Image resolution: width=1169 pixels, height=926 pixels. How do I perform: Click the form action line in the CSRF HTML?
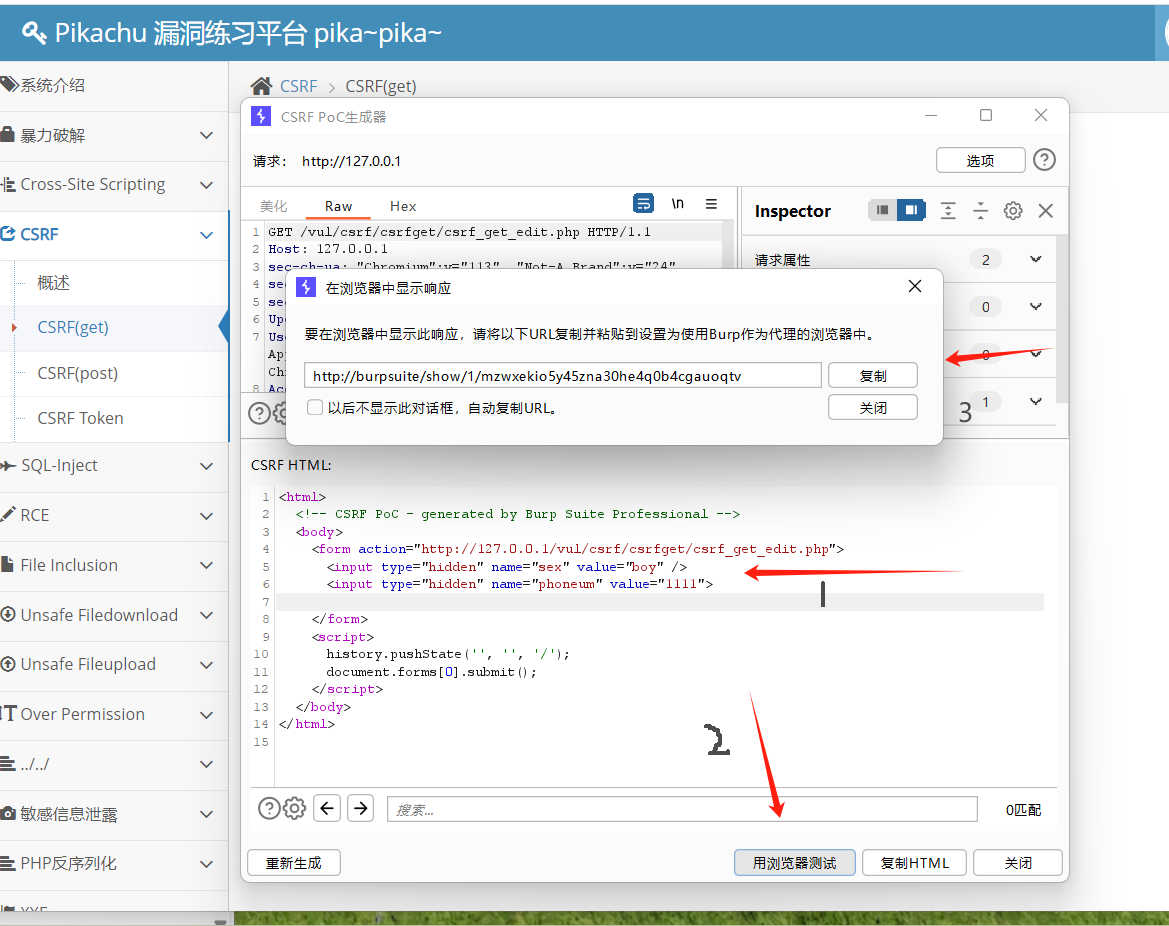pyautogui.click(x=578, y=549)
